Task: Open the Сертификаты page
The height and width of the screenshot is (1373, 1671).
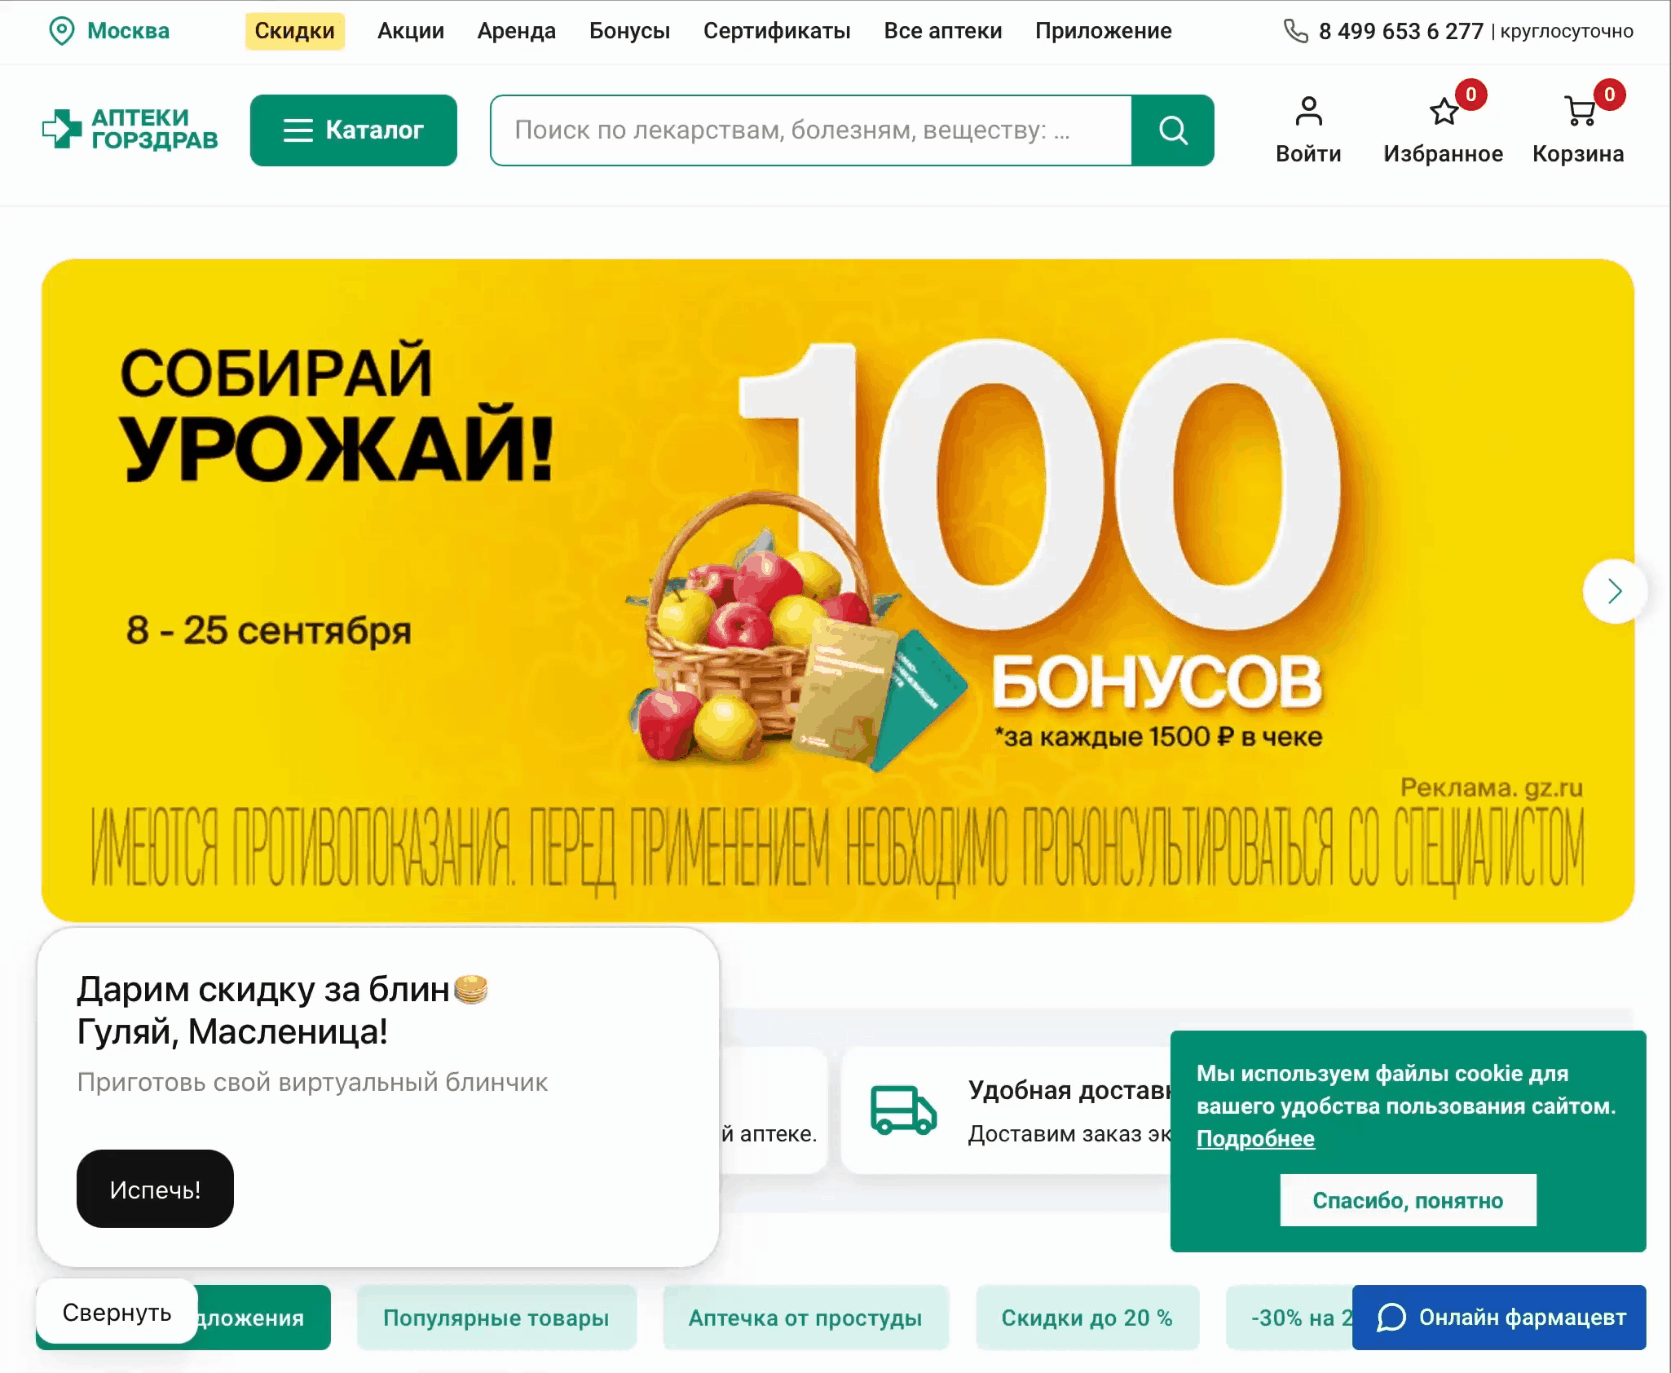Action: click(776, 31)
